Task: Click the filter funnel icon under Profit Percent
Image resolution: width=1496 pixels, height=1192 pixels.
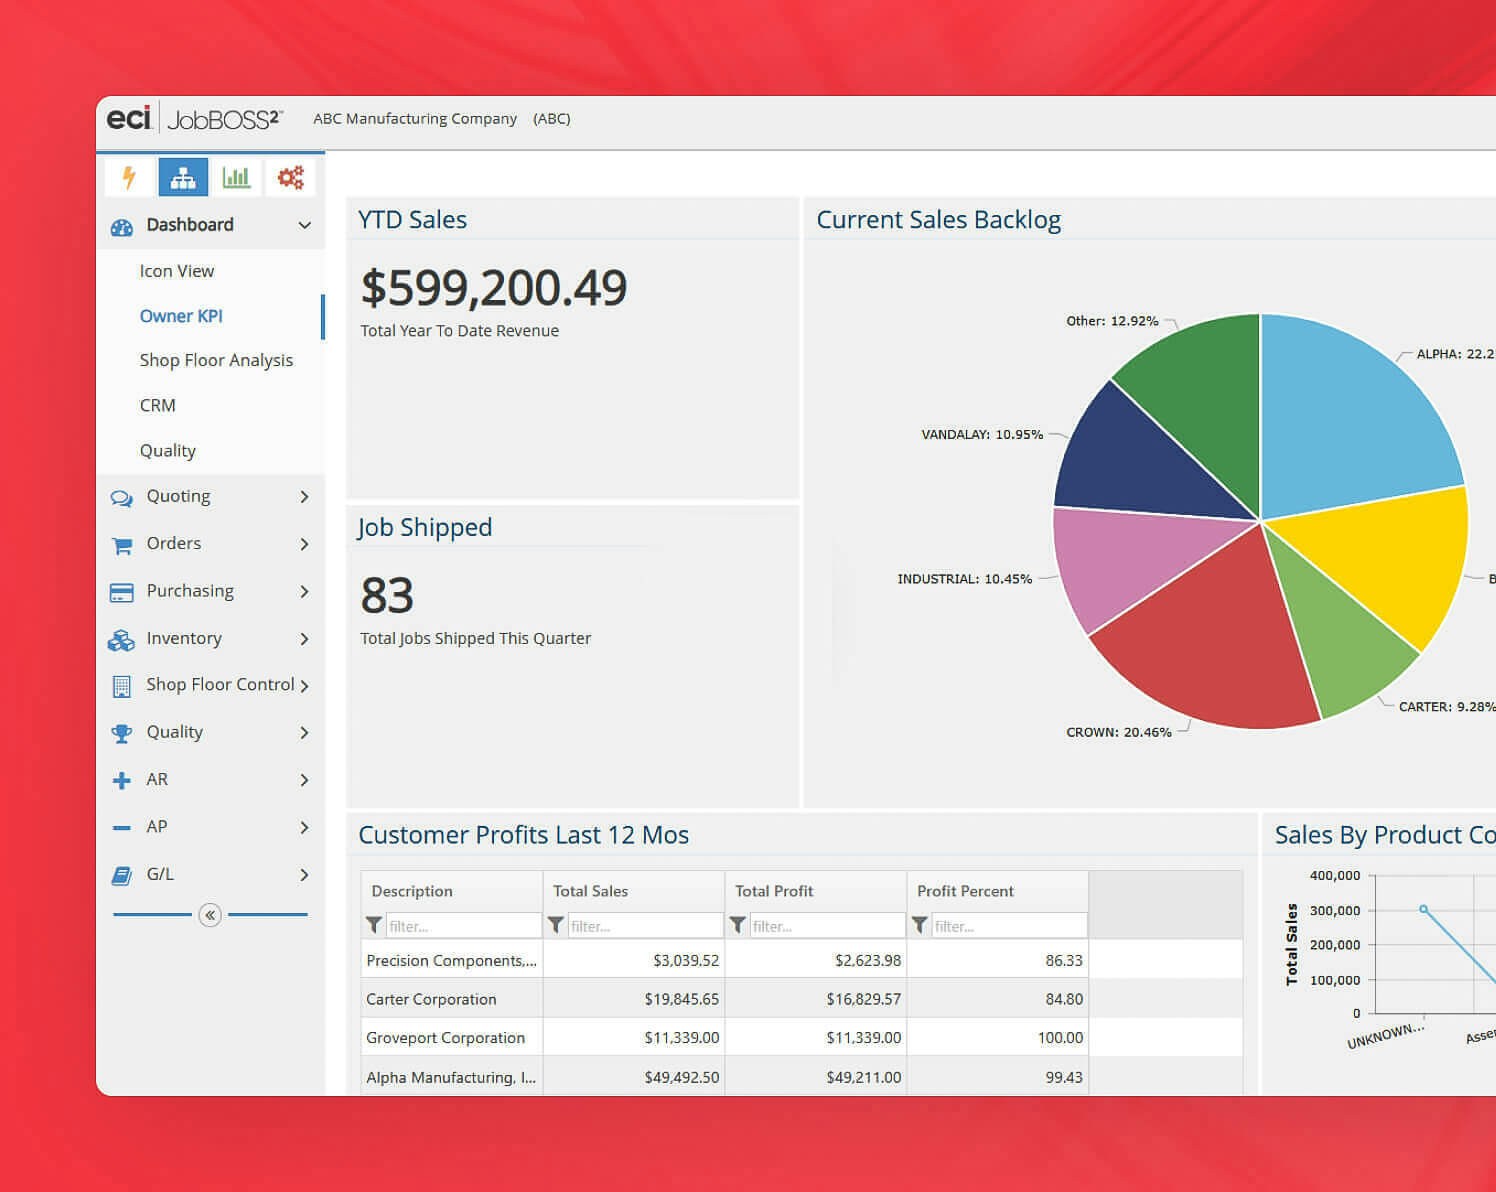Action: coord(920,925)
